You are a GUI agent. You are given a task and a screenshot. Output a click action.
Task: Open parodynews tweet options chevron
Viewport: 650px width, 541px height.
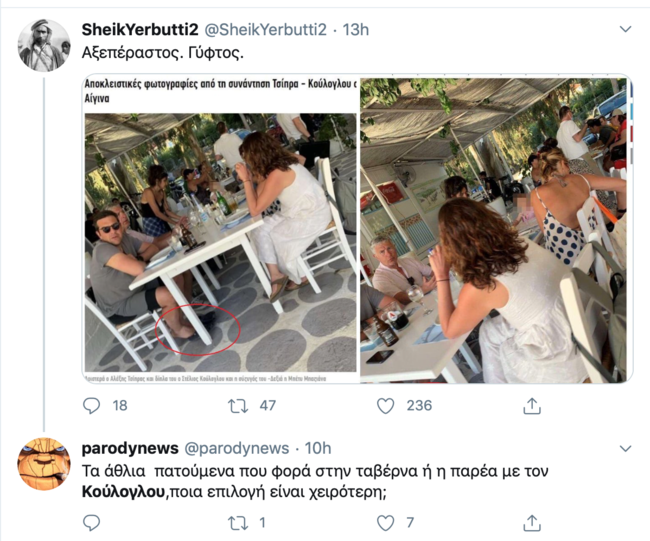pyautogui.click(x=626, y=448)
